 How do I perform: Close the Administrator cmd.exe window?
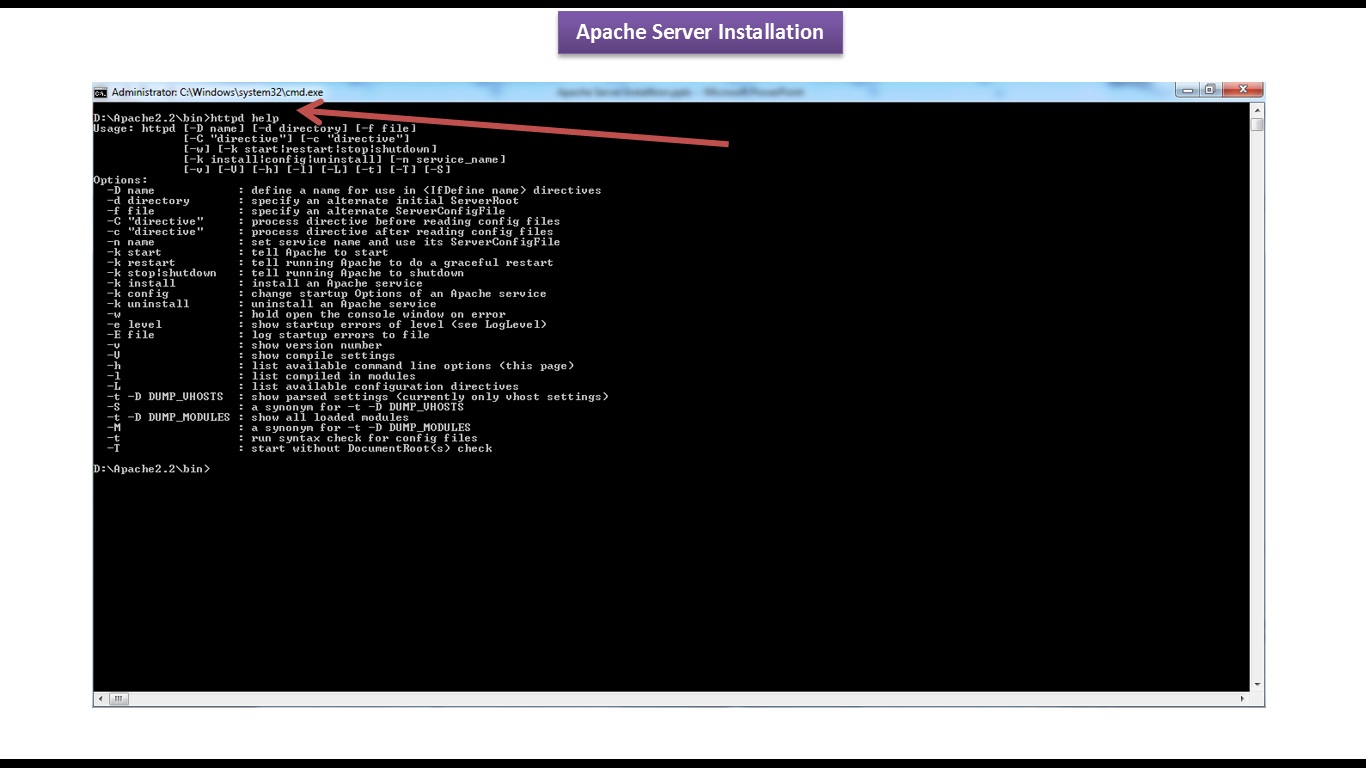pos(1242,90)
